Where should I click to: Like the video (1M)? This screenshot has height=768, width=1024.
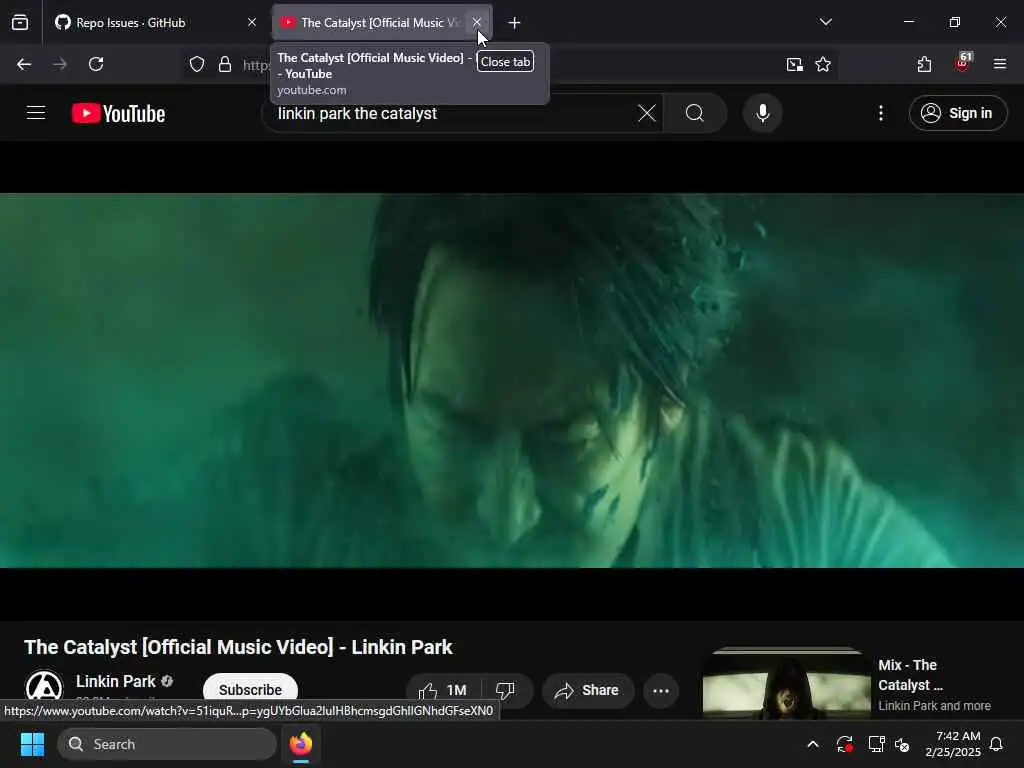[444, 690]
